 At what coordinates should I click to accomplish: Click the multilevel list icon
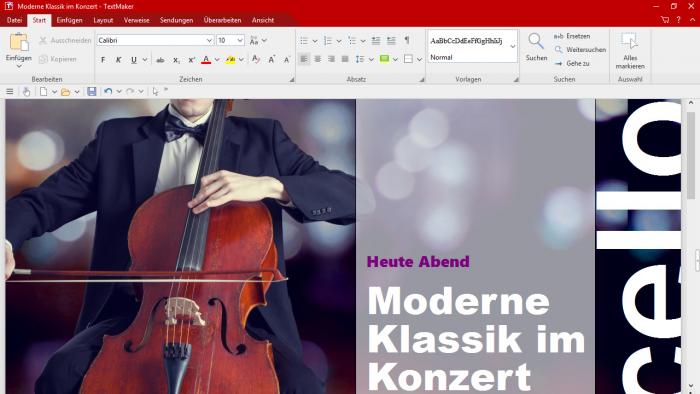[x=352, y=41]
